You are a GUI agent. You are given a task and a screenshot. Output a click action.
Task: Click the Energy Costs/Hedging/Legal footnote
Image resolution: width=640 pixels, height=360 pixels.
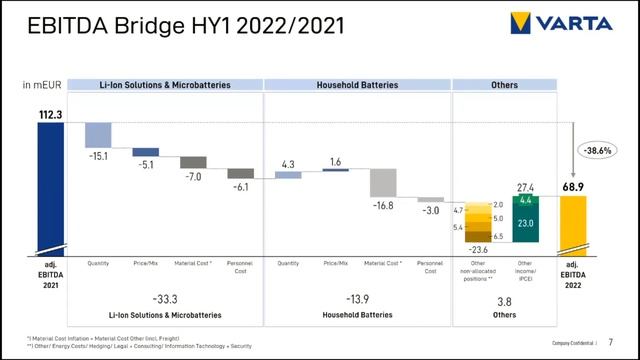(x=139, y=346)
